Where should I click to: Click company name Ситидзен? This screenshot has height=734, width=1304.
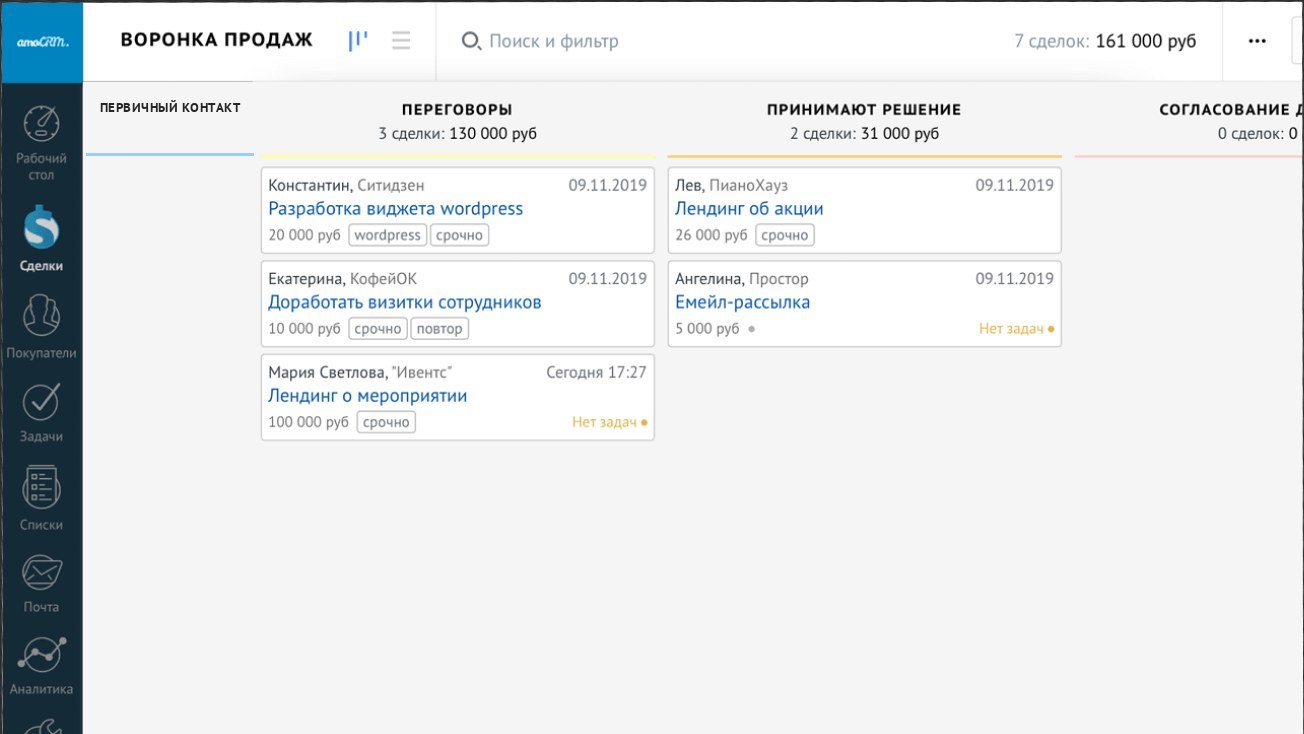coord(391,185)
